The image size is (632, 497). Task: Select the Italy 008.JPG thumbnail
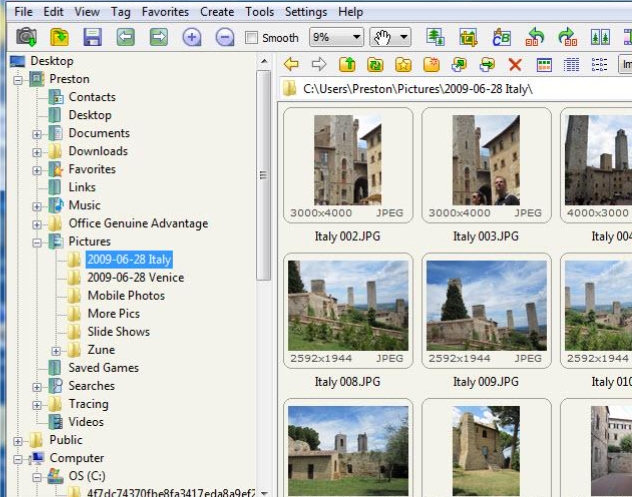point(348,310)
